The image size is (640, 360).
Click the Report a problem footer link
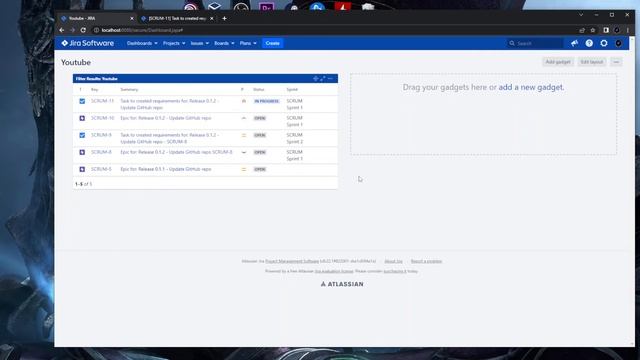tap(426, 261)
